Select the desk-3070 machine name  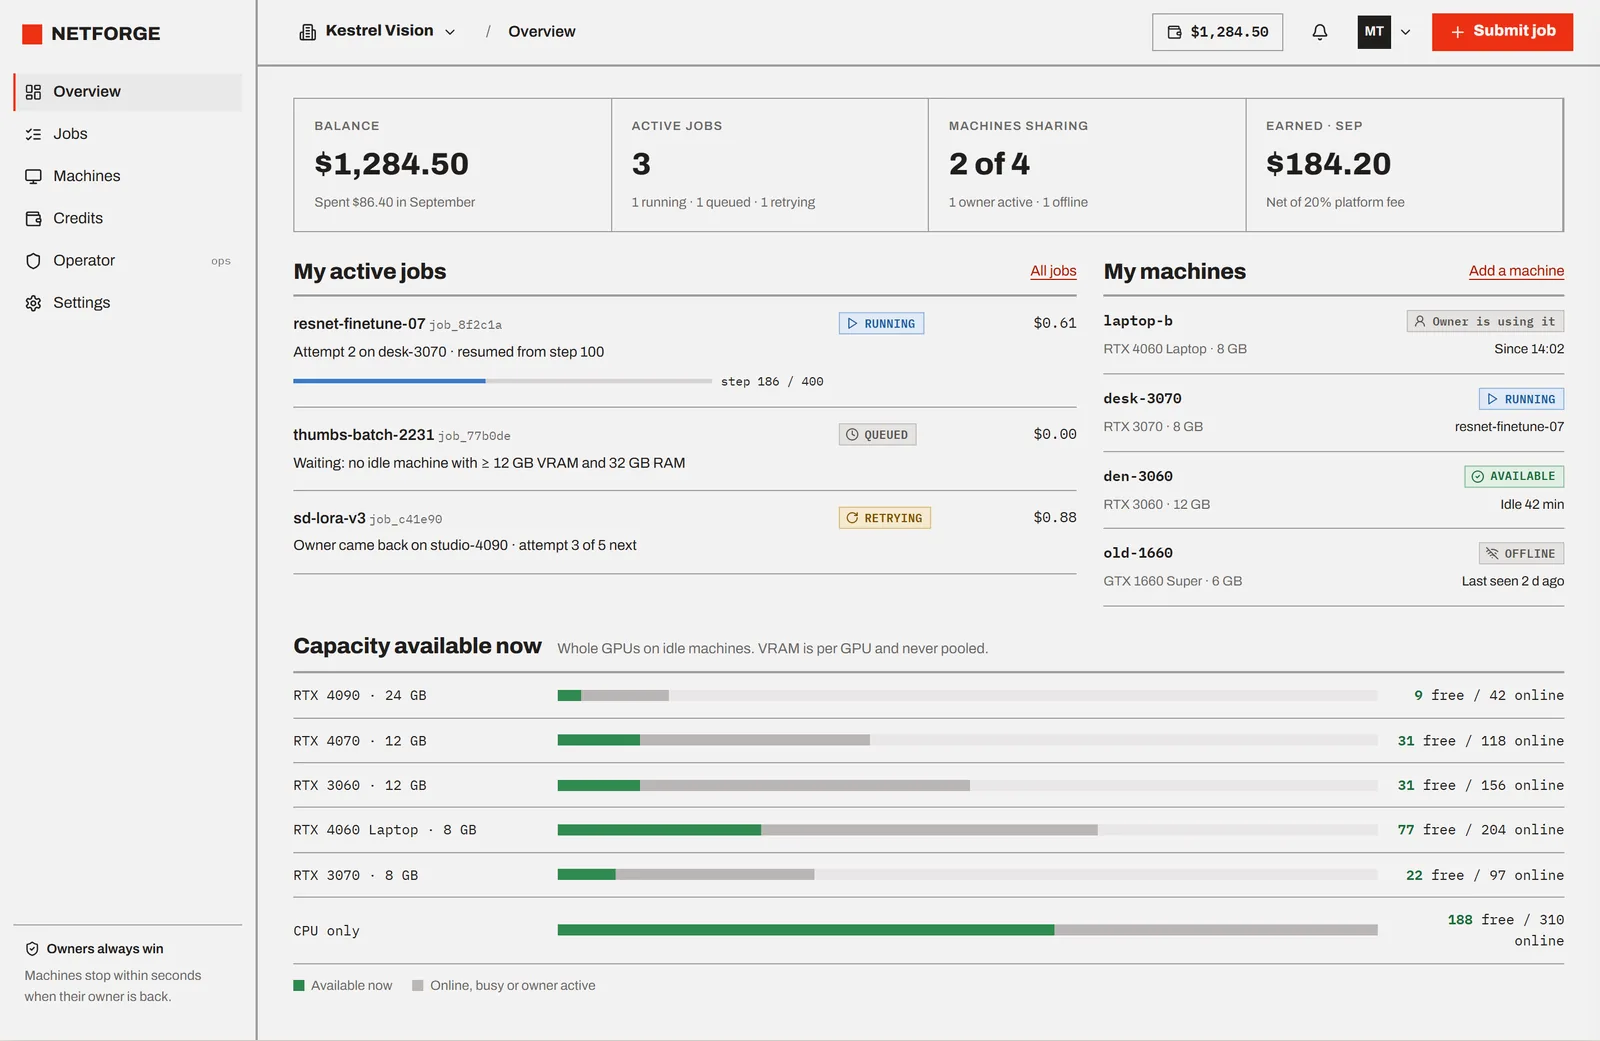(x=1142, y=398)
